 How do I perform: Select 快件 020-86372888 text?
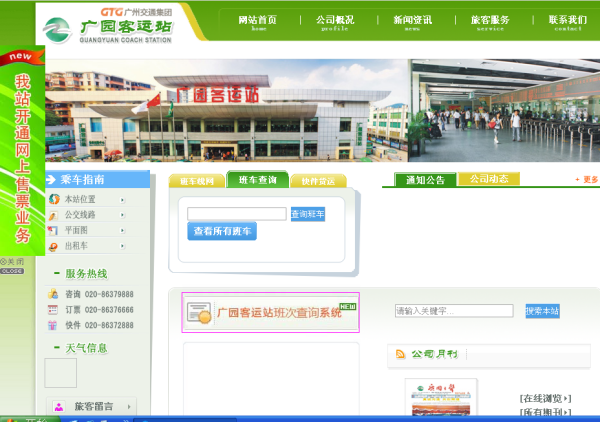99,326
